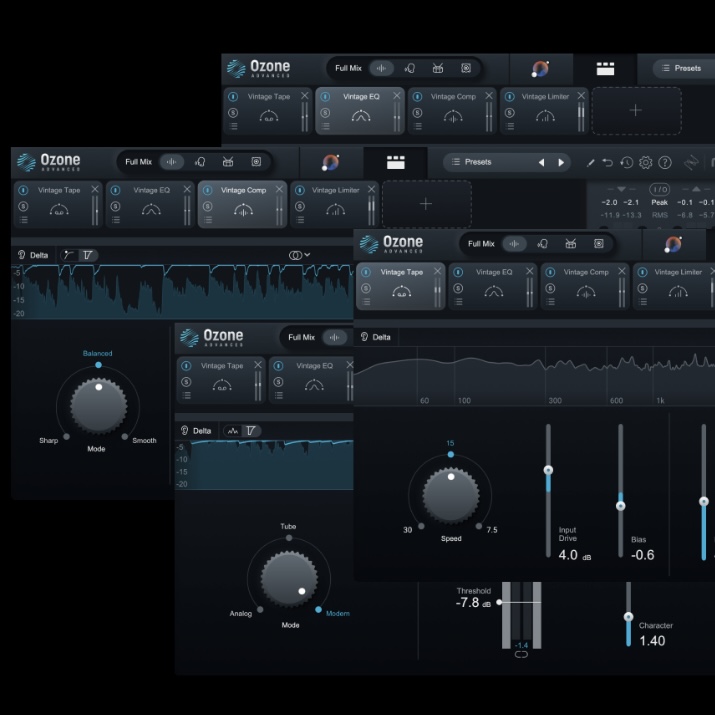Click filter slope icon next to Delta, Comp window
Screen dimensions: 715x715
(88, 255)
